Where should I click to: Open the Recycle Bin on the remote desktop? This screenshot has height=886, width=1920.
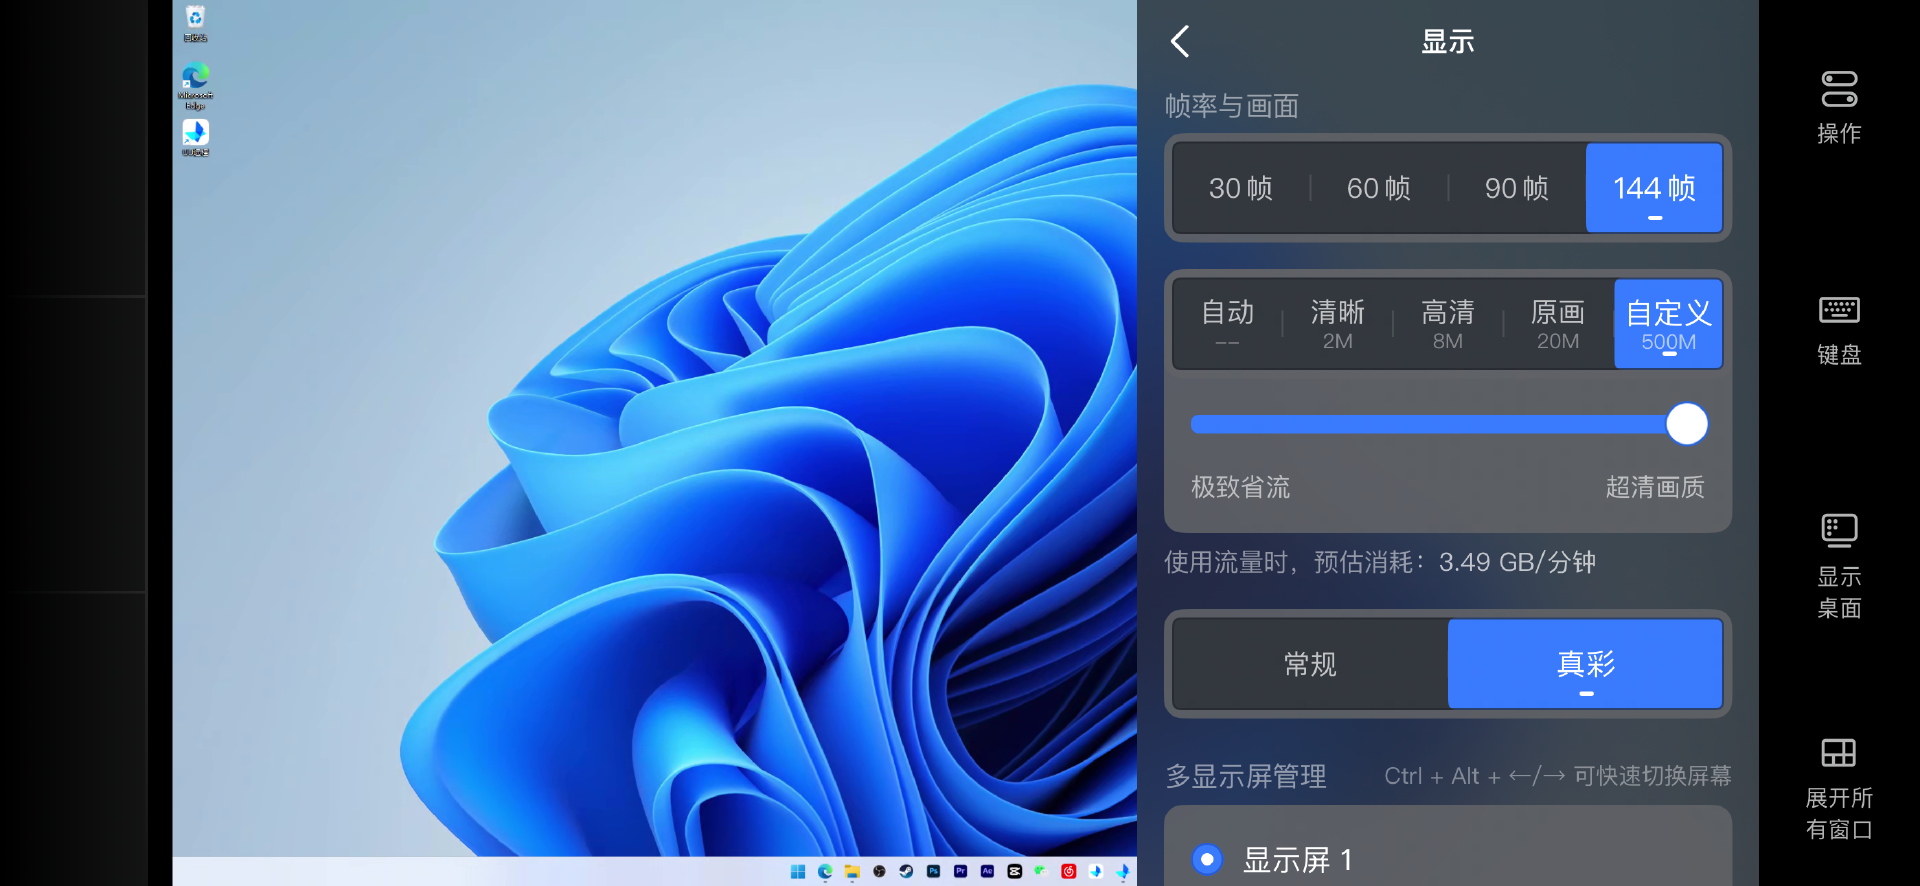point(195,23)
